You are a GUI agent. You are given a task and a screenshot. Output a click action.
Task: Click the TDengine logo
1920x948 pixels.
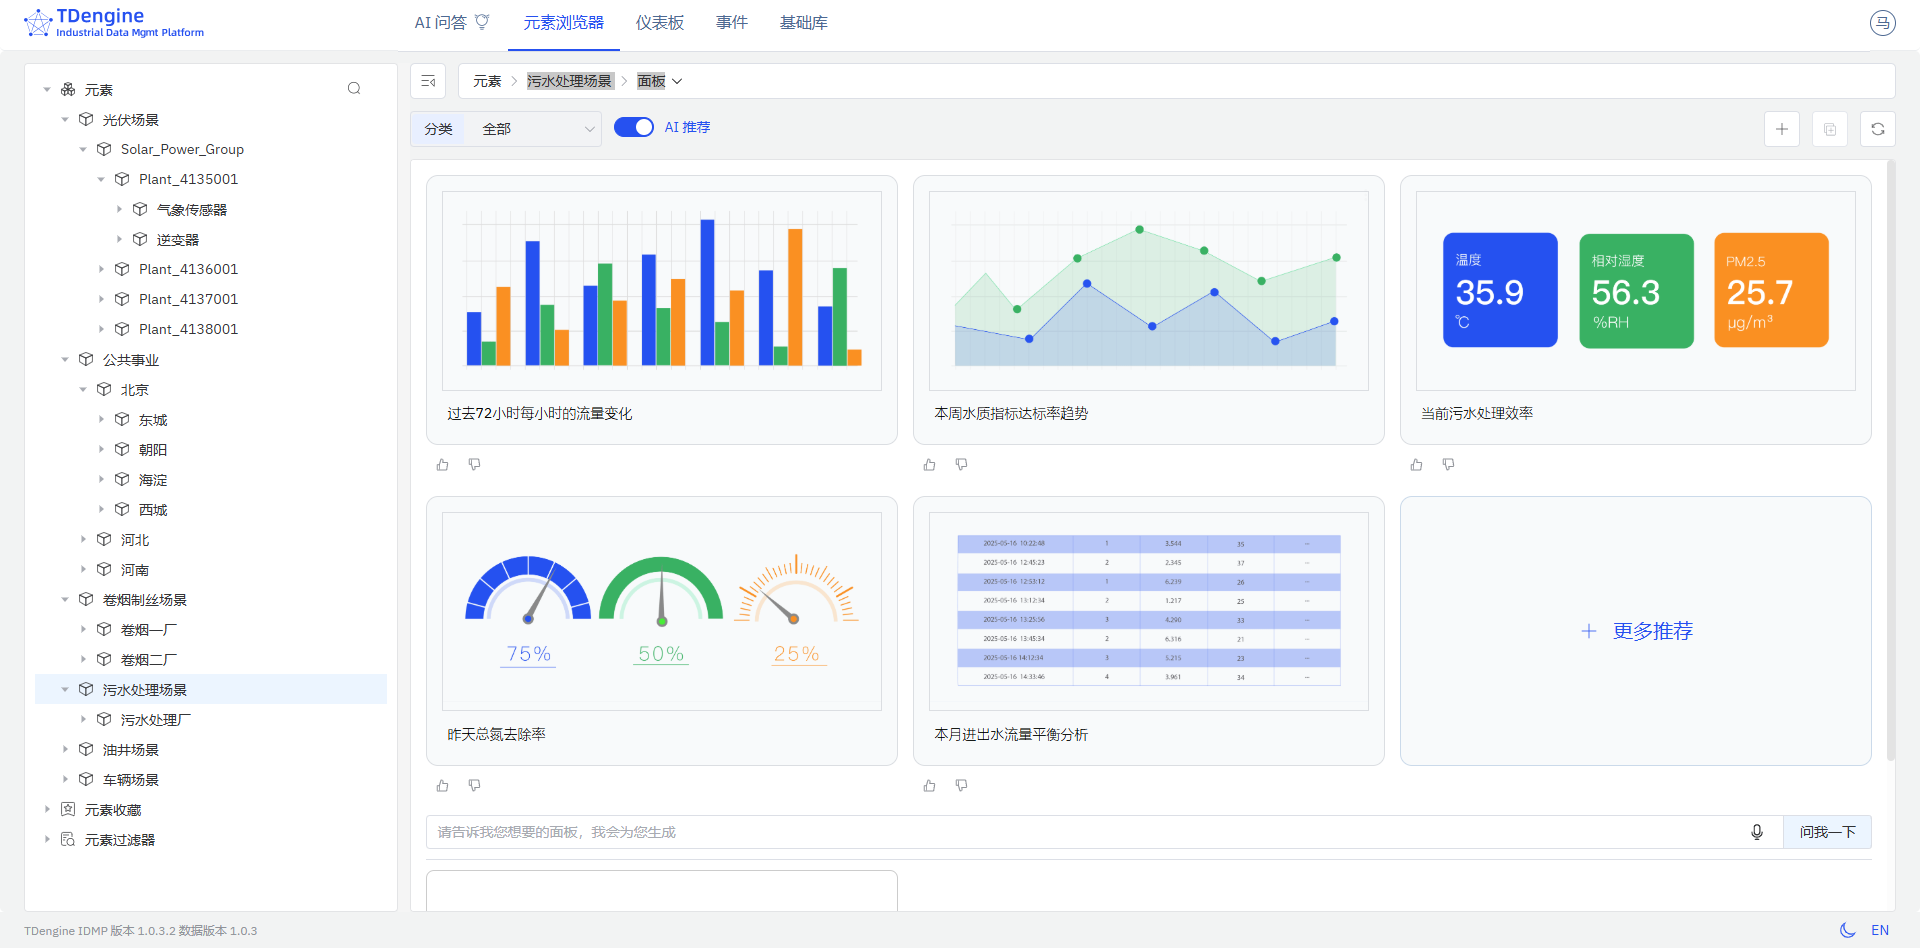[x=114, y=23]
